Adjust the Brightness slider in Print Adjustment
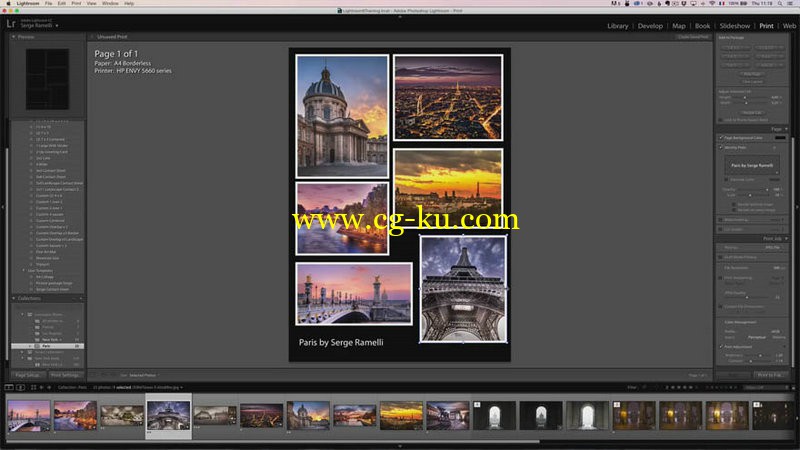This screenshot has height=450, width=800. tap(761, 355)
